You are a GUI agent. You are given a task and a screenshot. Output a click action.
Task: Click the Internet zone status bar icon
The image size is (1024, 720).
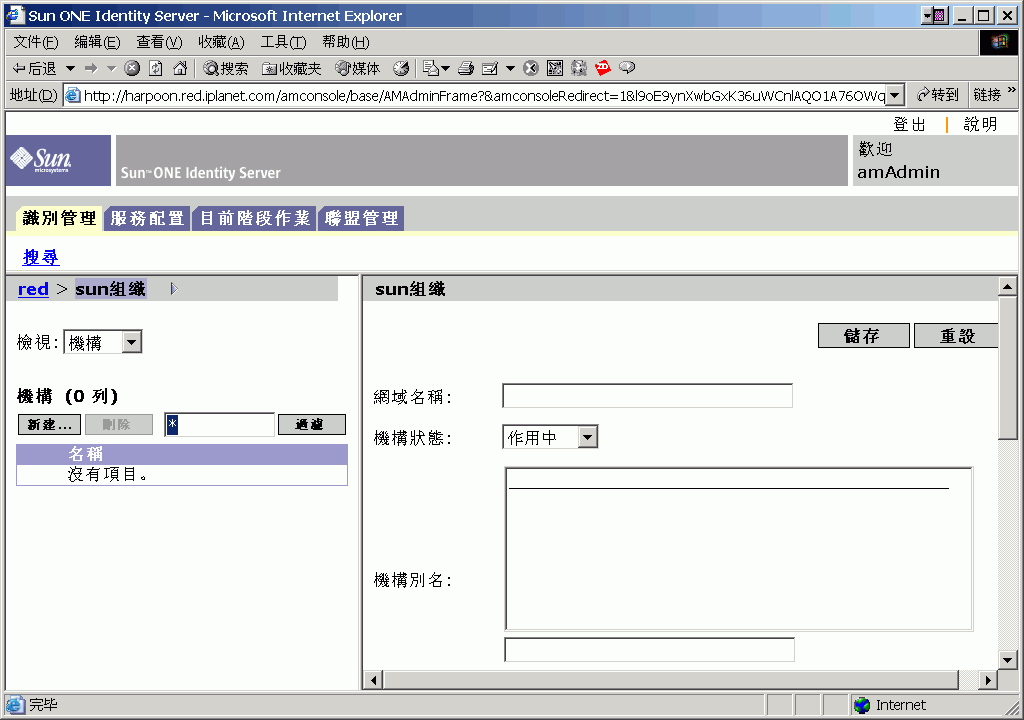point(862,705)
